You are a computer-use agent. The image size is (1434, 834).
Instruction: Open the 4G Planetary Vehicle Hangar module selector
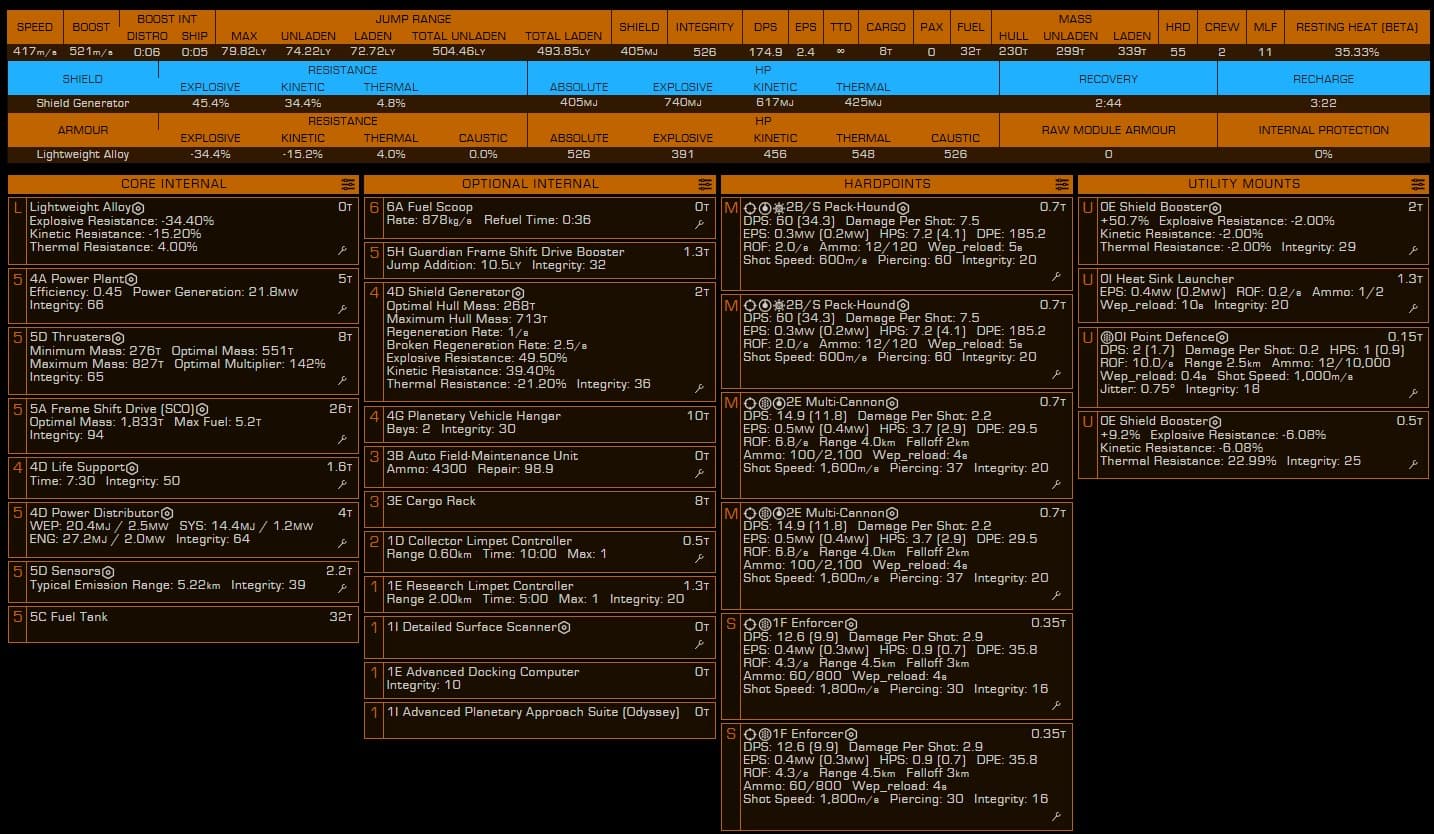473,416
